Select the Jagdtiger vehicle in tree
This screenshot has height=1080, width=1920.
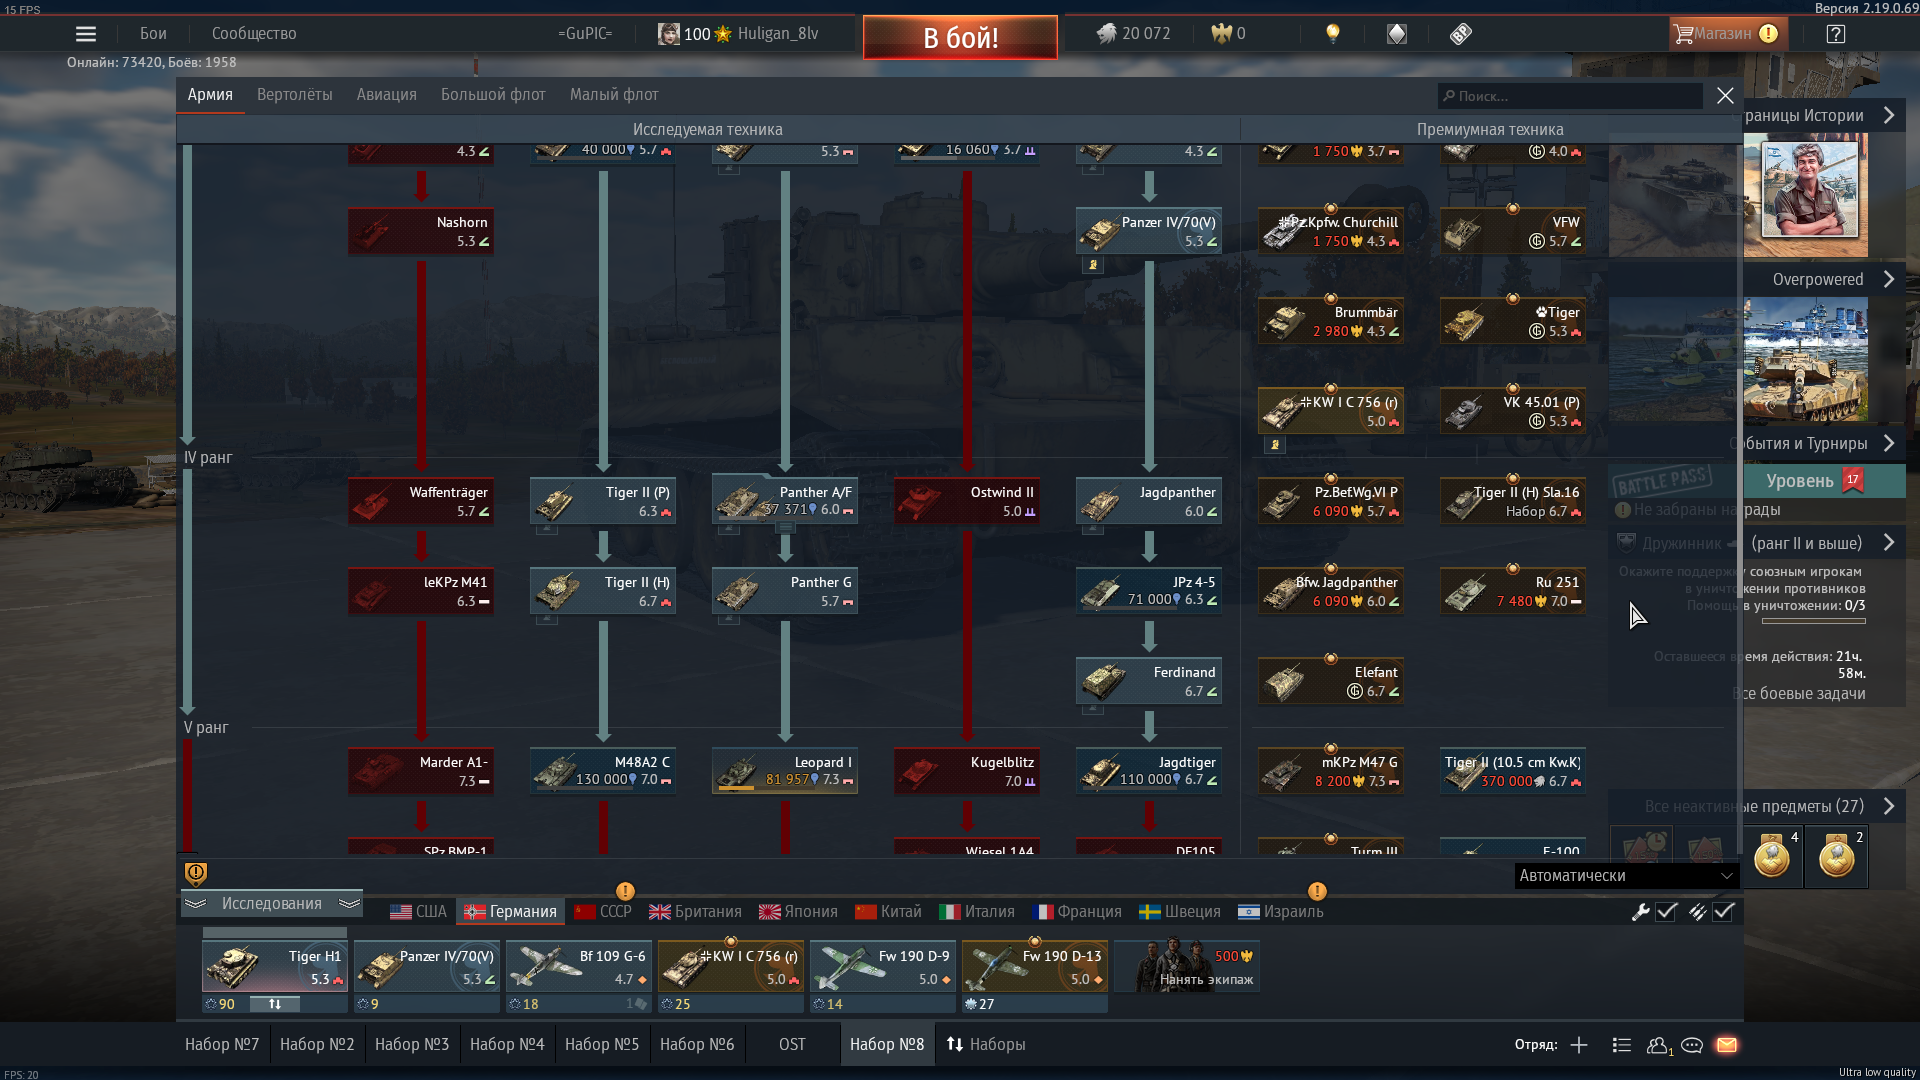1149,771
